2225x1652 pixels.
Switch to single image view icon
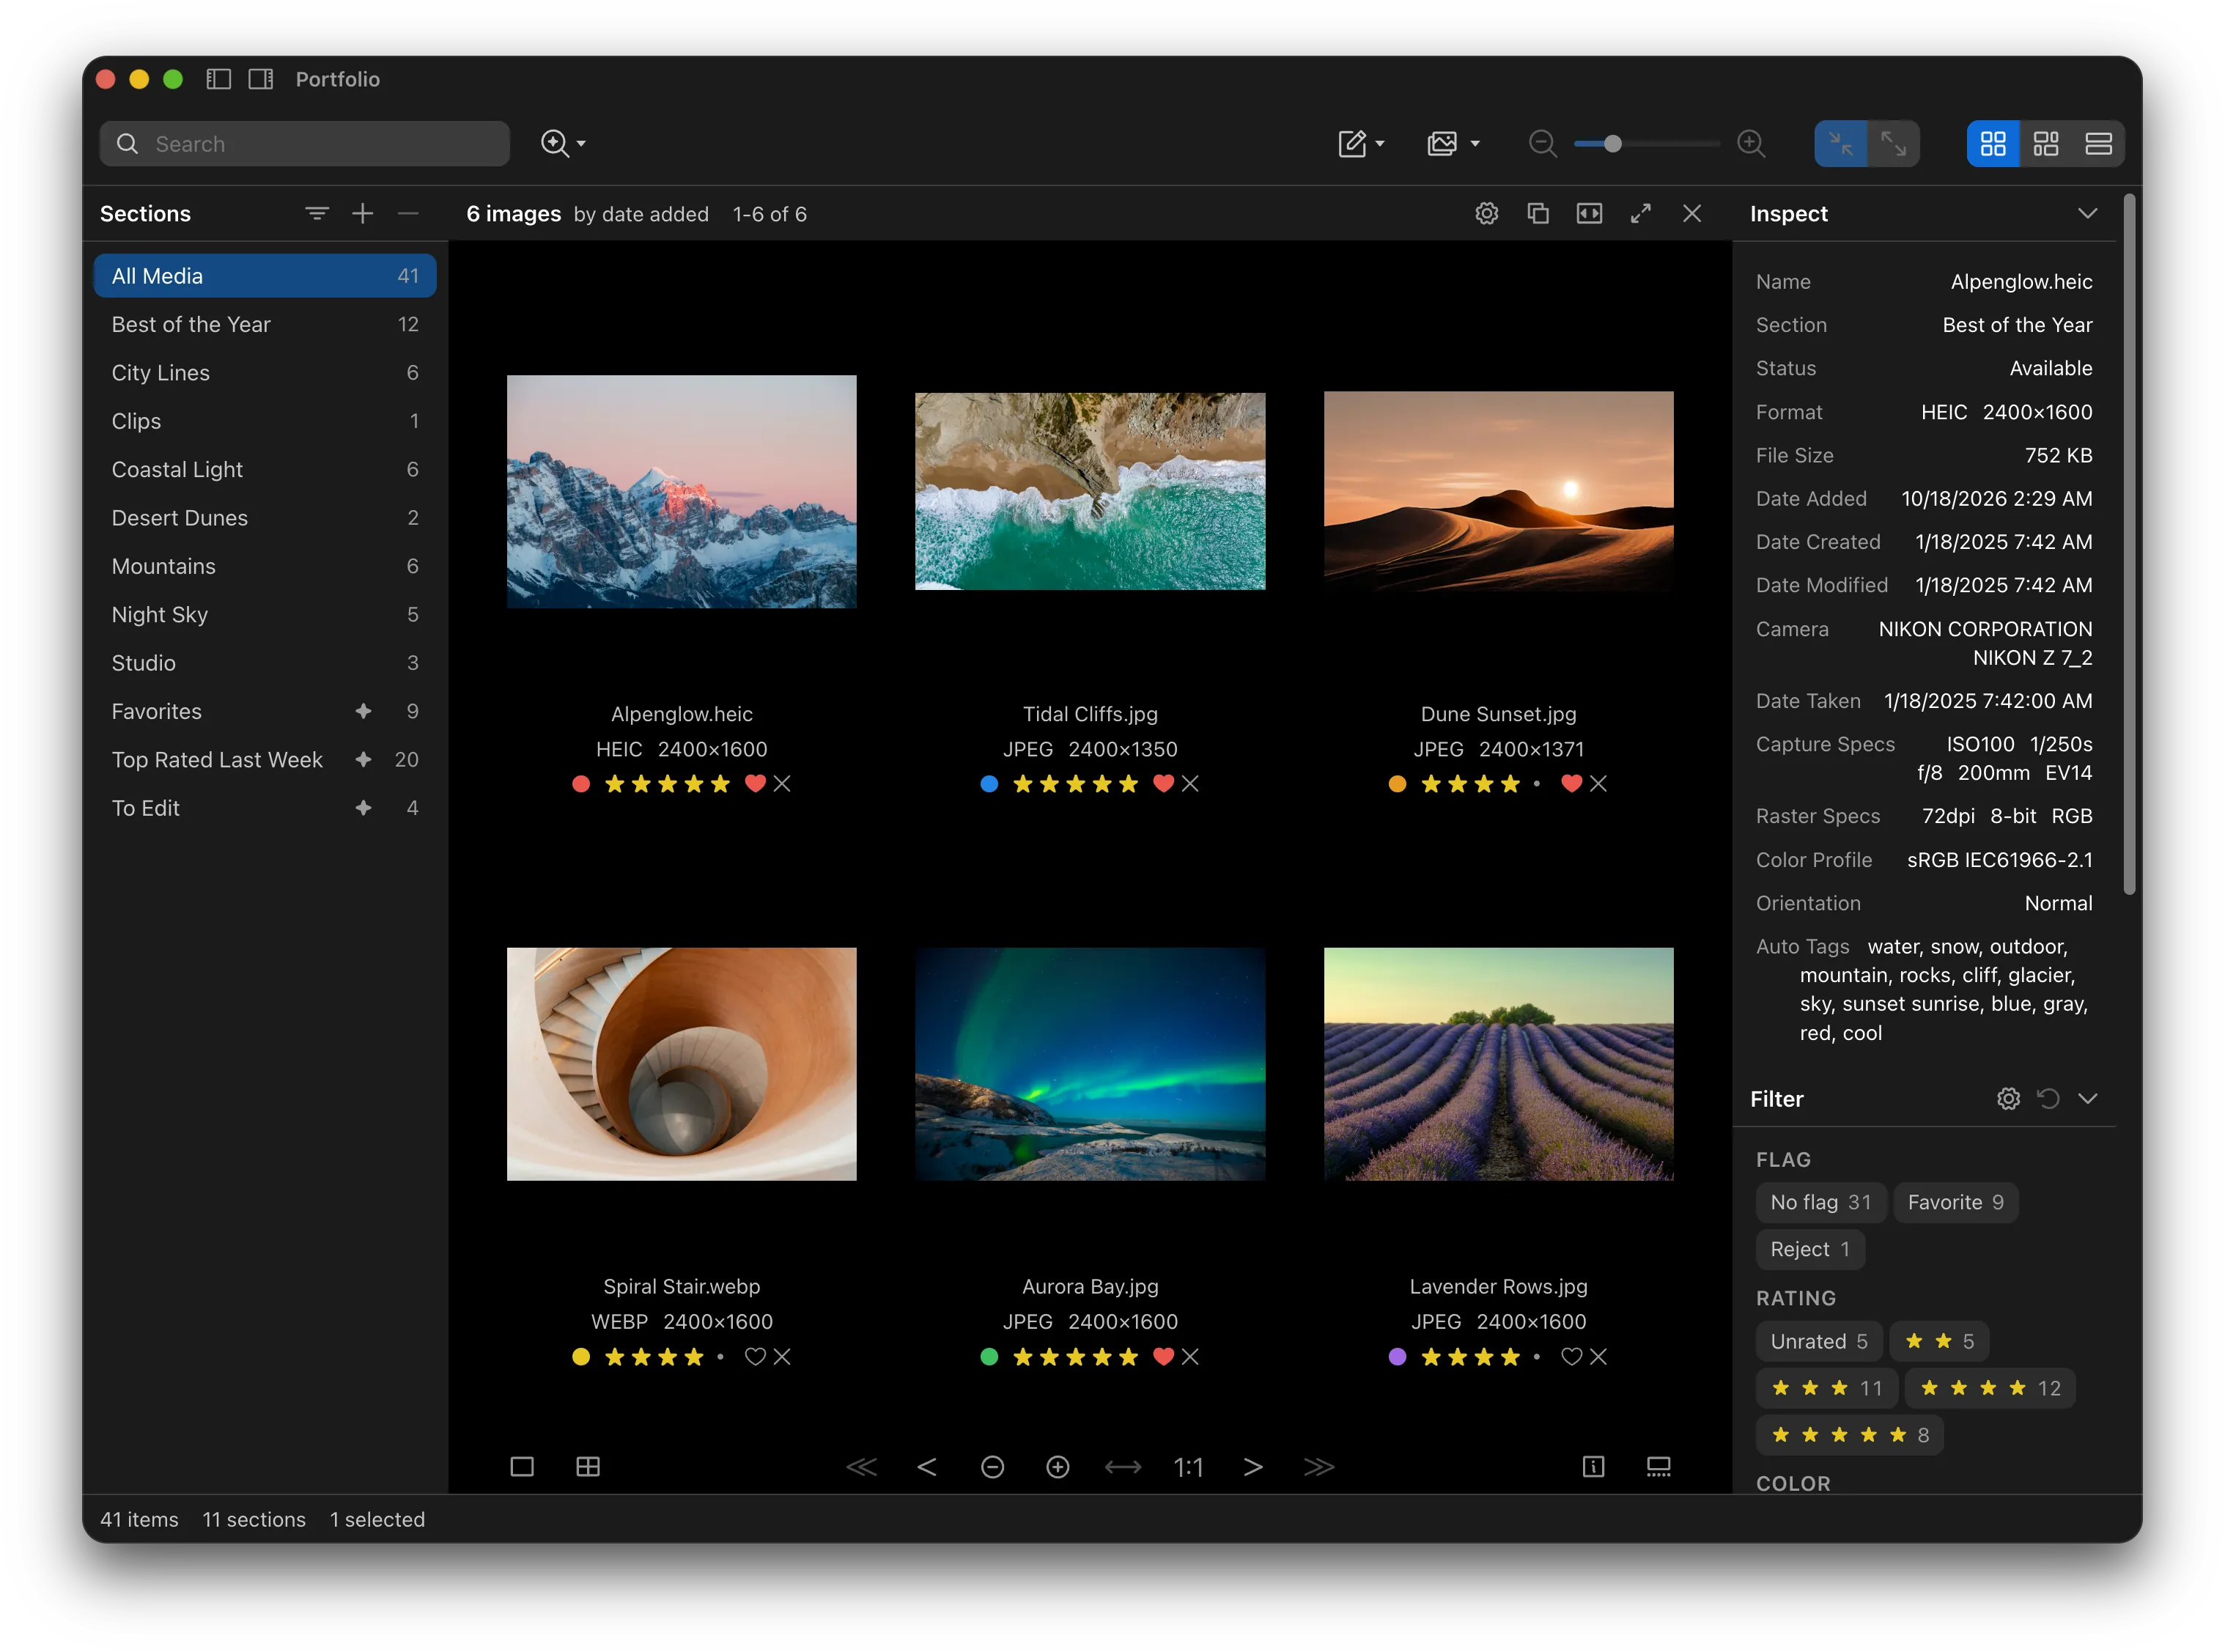click(x=522, y=1466)
